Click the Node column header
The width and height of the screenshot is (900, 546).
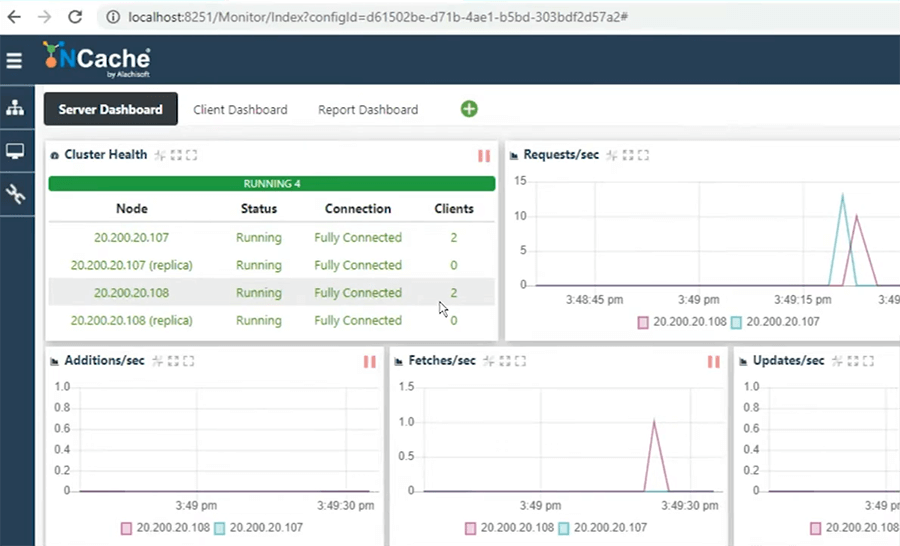coord(131,209)
